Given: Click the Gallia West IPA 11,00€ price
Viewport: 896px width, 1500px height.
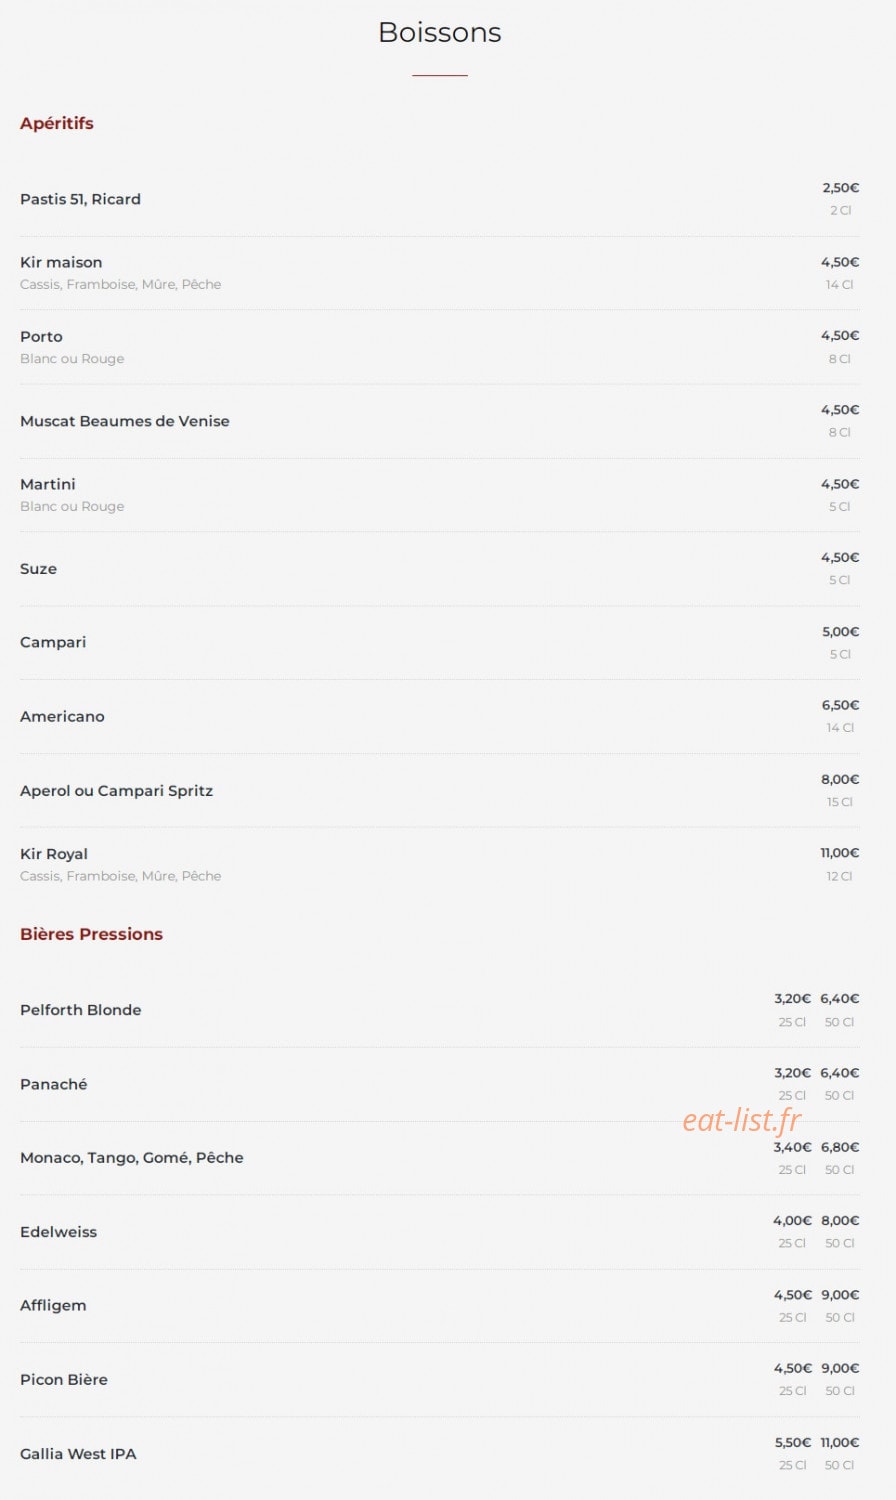Looking at the screenshot, I should (840, 1443).
